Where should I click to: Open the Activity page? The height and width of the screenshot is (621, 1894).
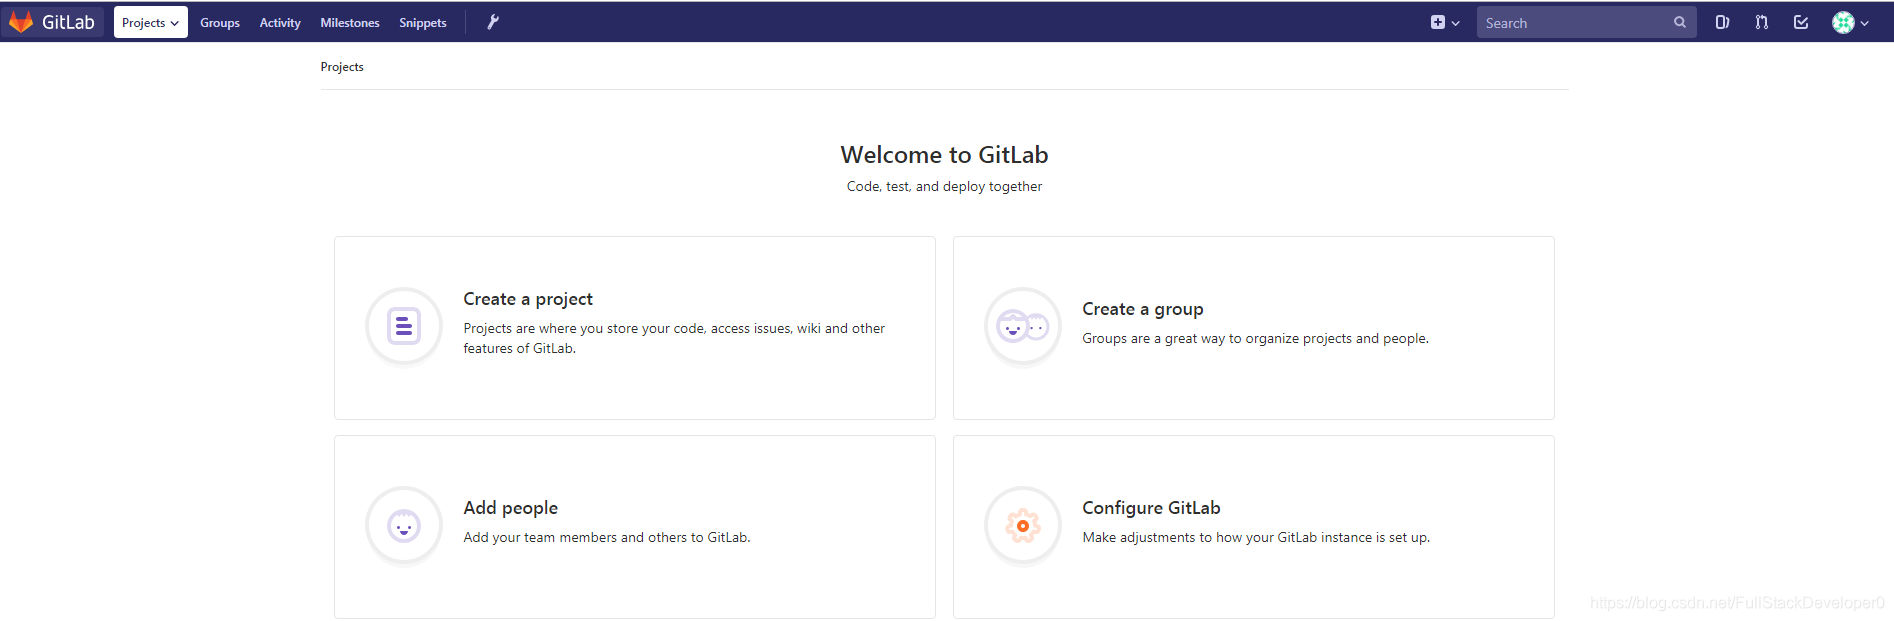tap(280, 23)
